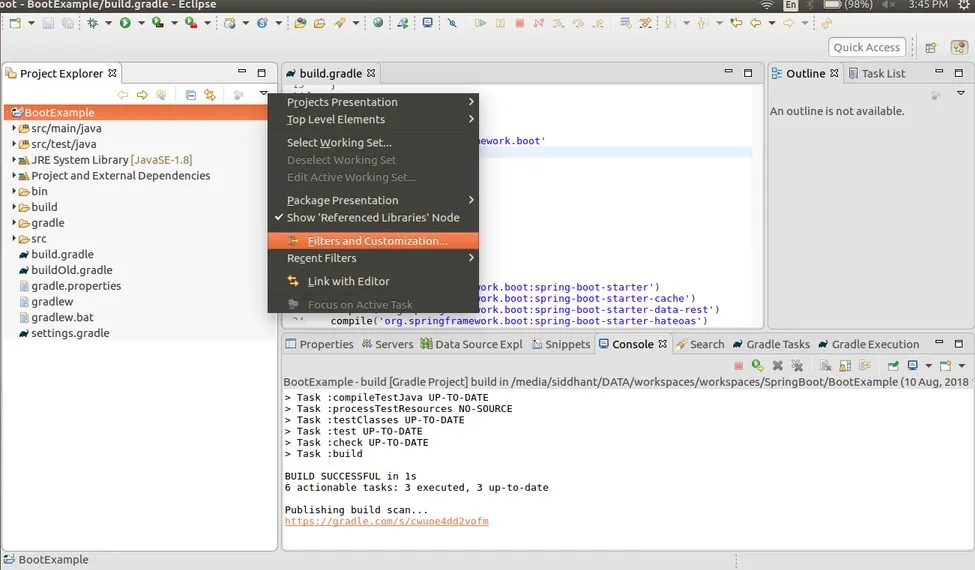Screen dimensions: 975x570
Task: Click the battery indicator in top bar
Action: pos(848,5)
